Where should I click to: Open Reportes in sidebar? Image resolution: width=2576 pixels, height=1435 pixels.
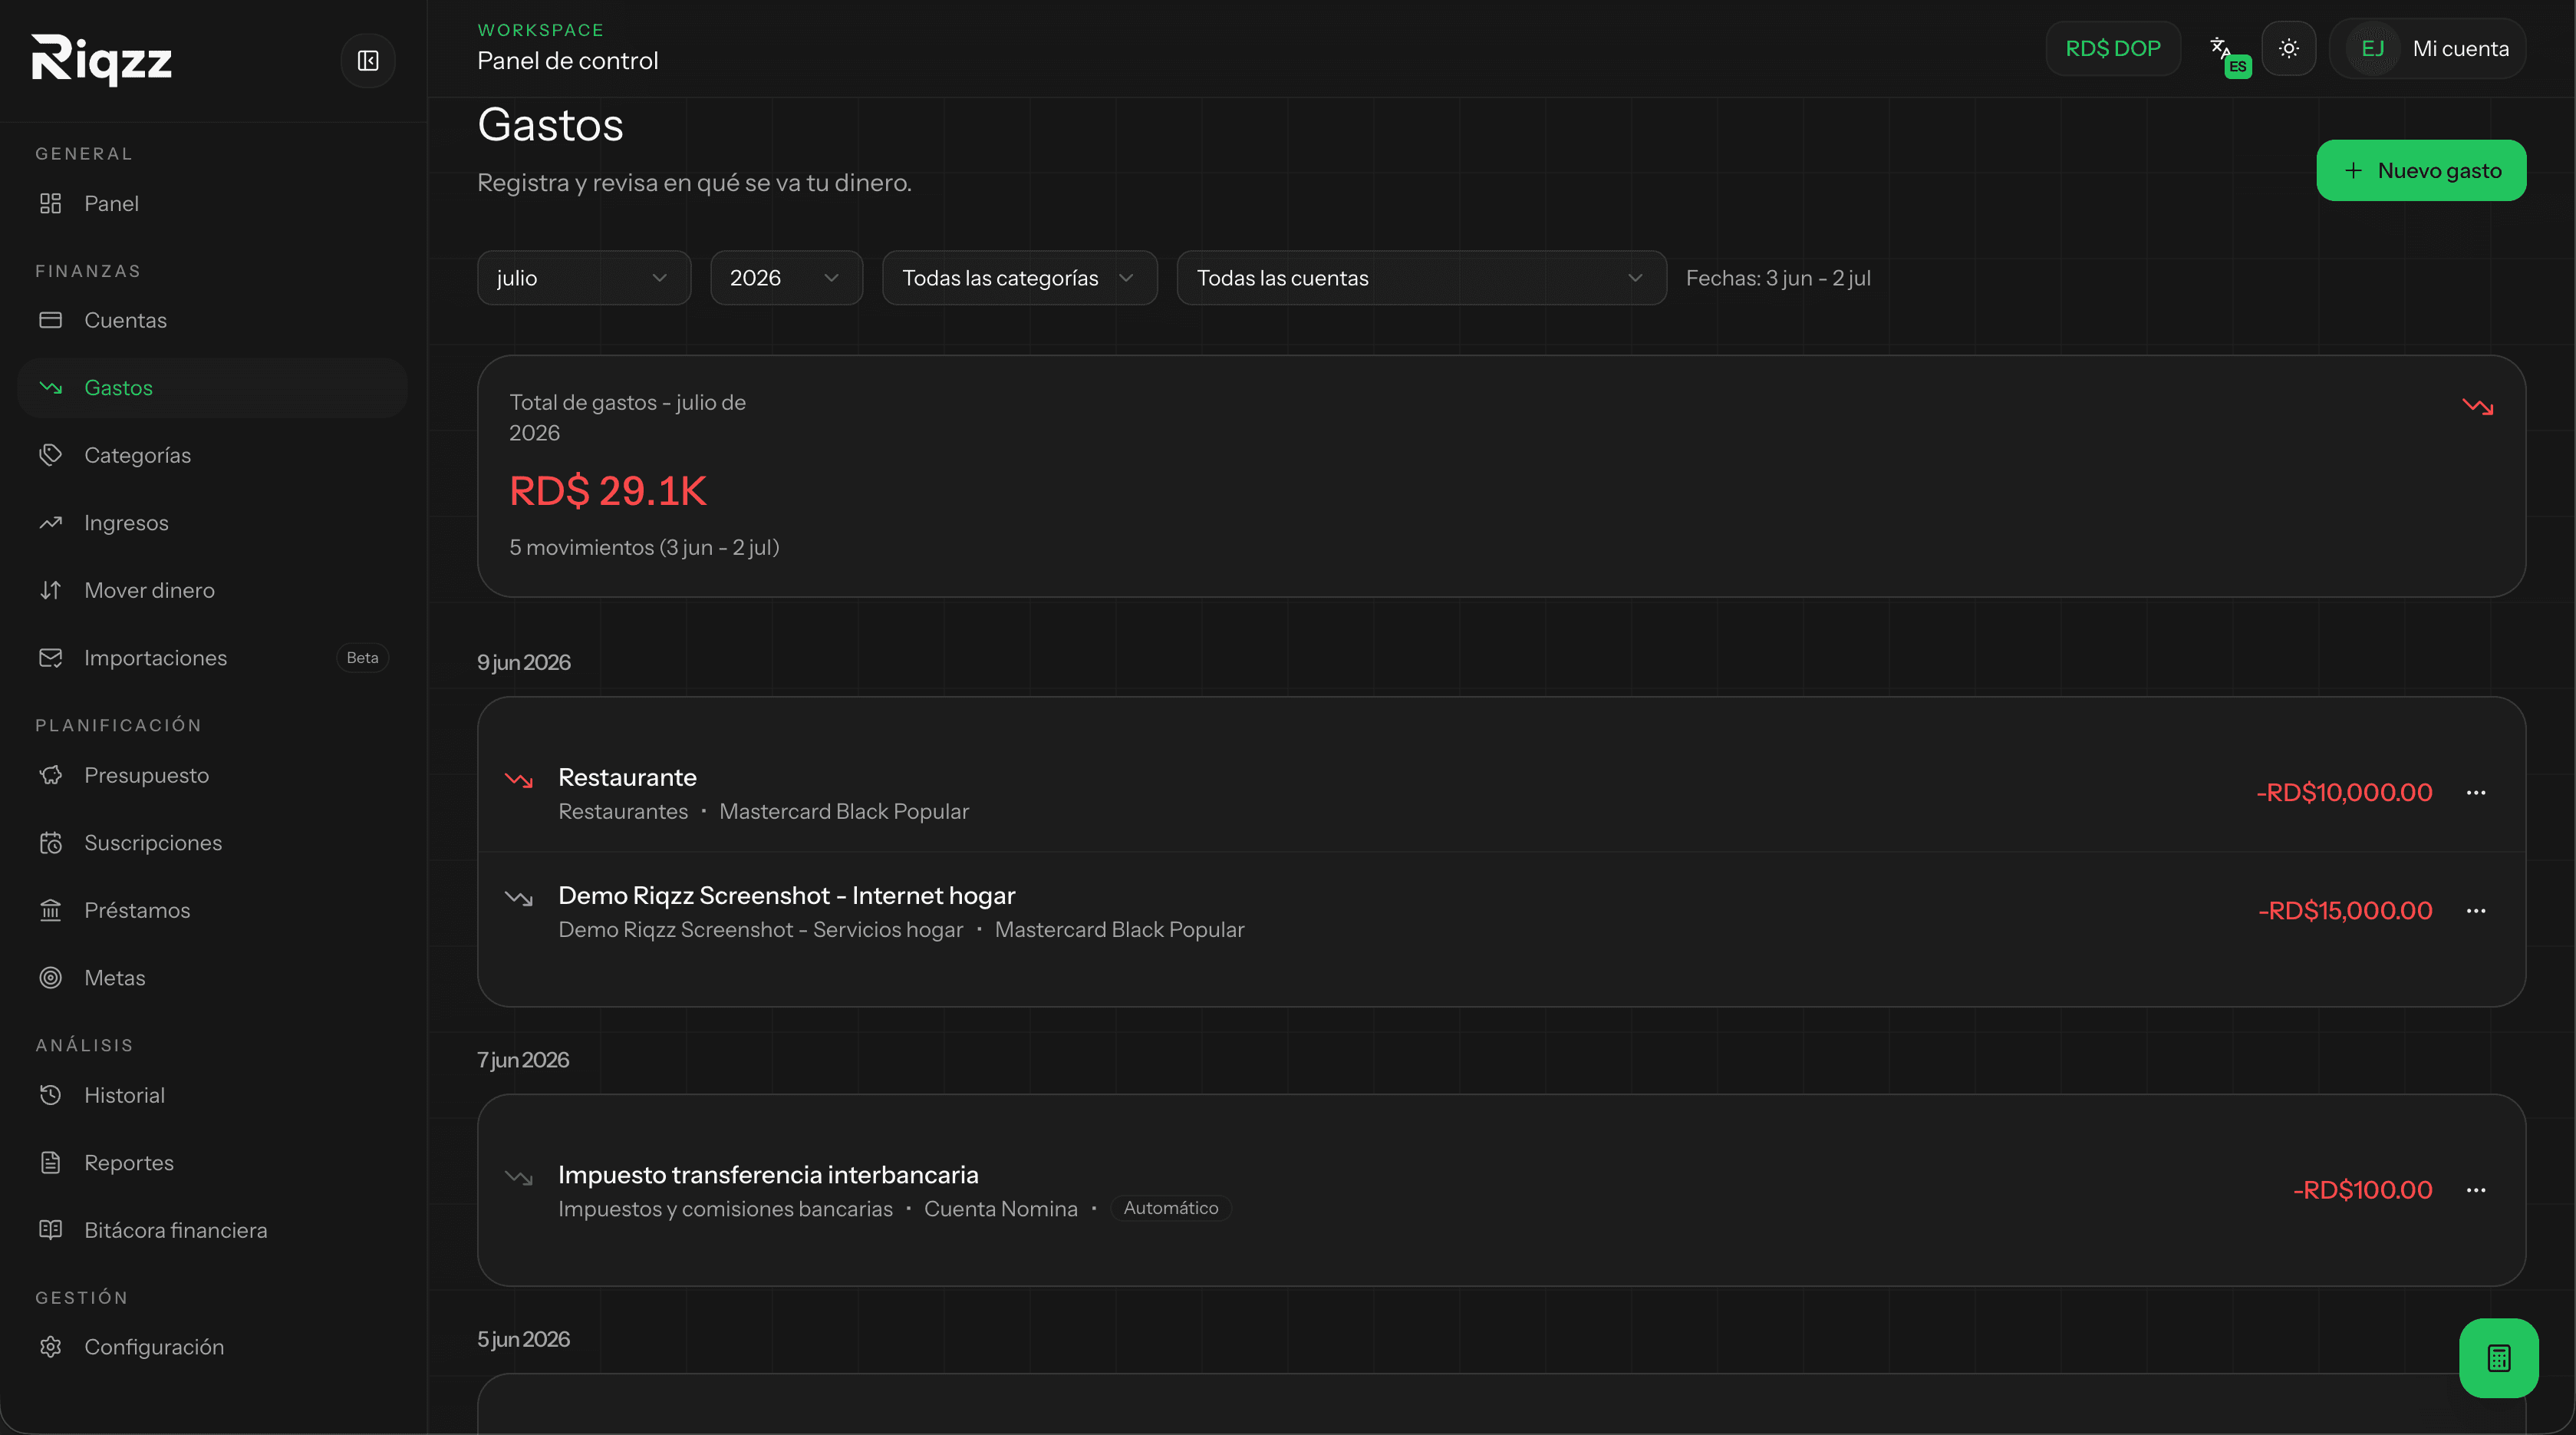[x=212, y=1163]
